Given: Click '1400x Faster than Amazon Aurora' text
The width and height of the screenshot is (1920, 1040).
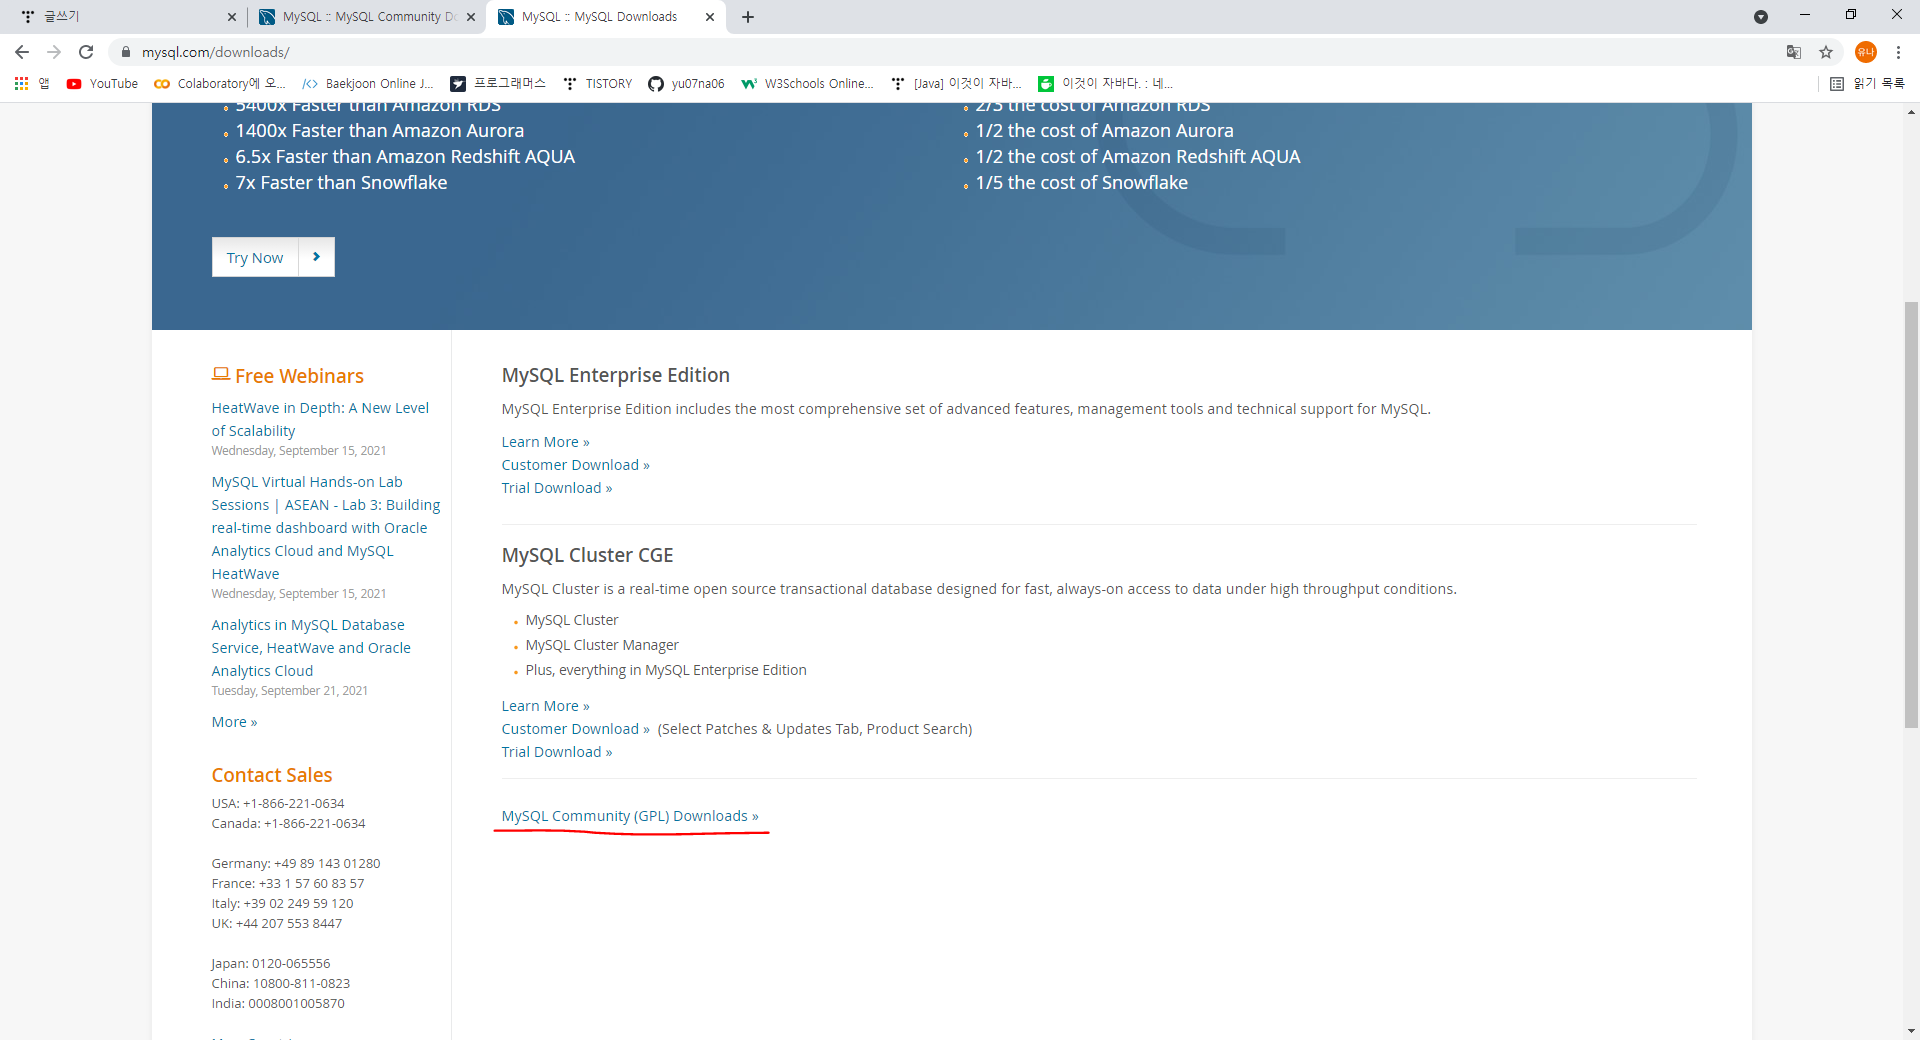Looking at the screenshot, I should (380, 131).
